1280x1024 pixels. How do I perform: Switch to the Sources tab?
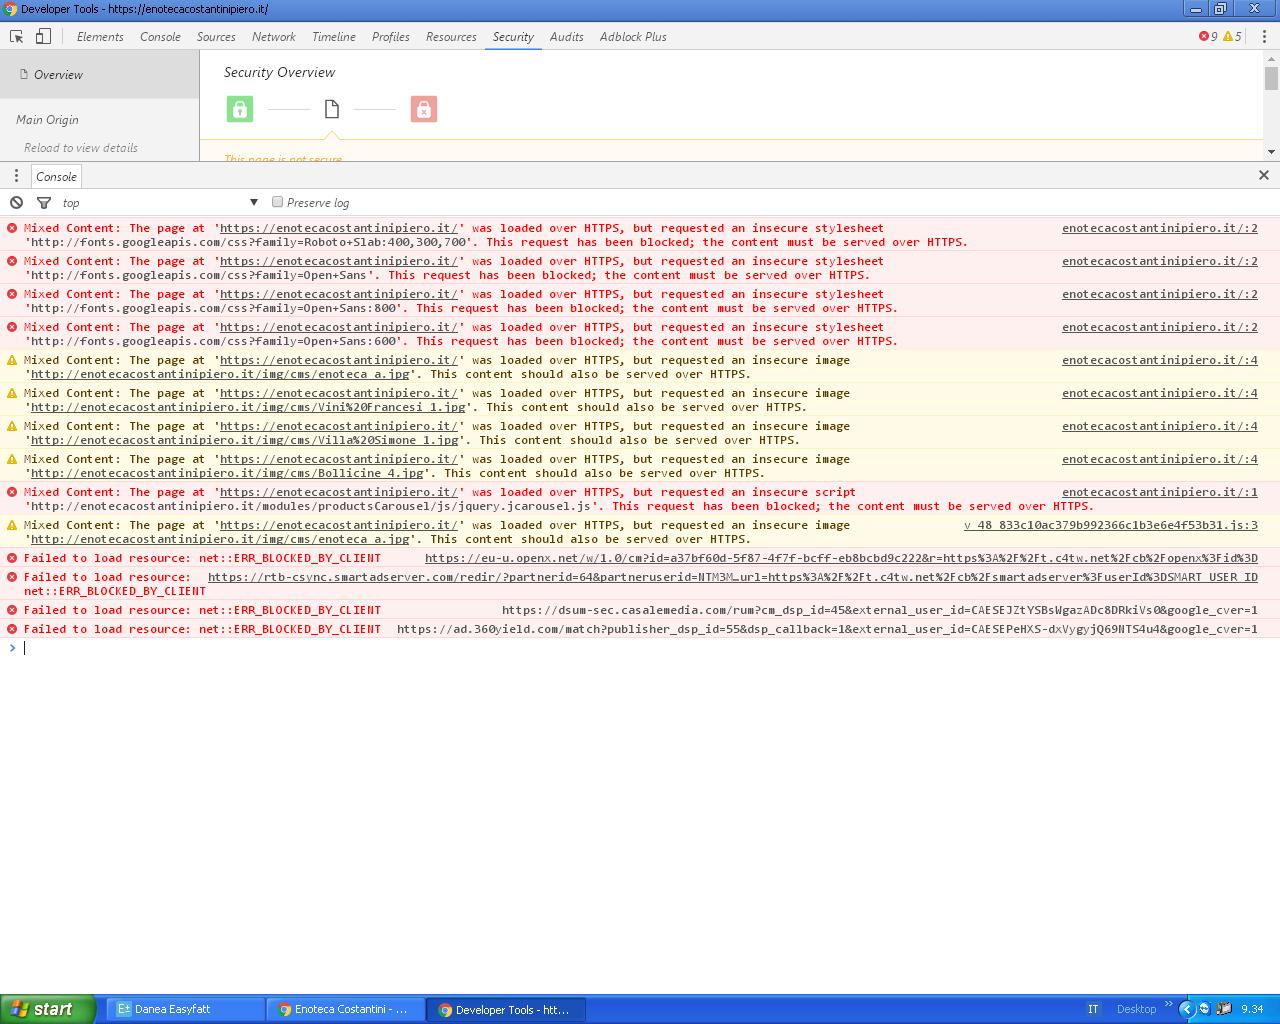click(x=216, y=37)
